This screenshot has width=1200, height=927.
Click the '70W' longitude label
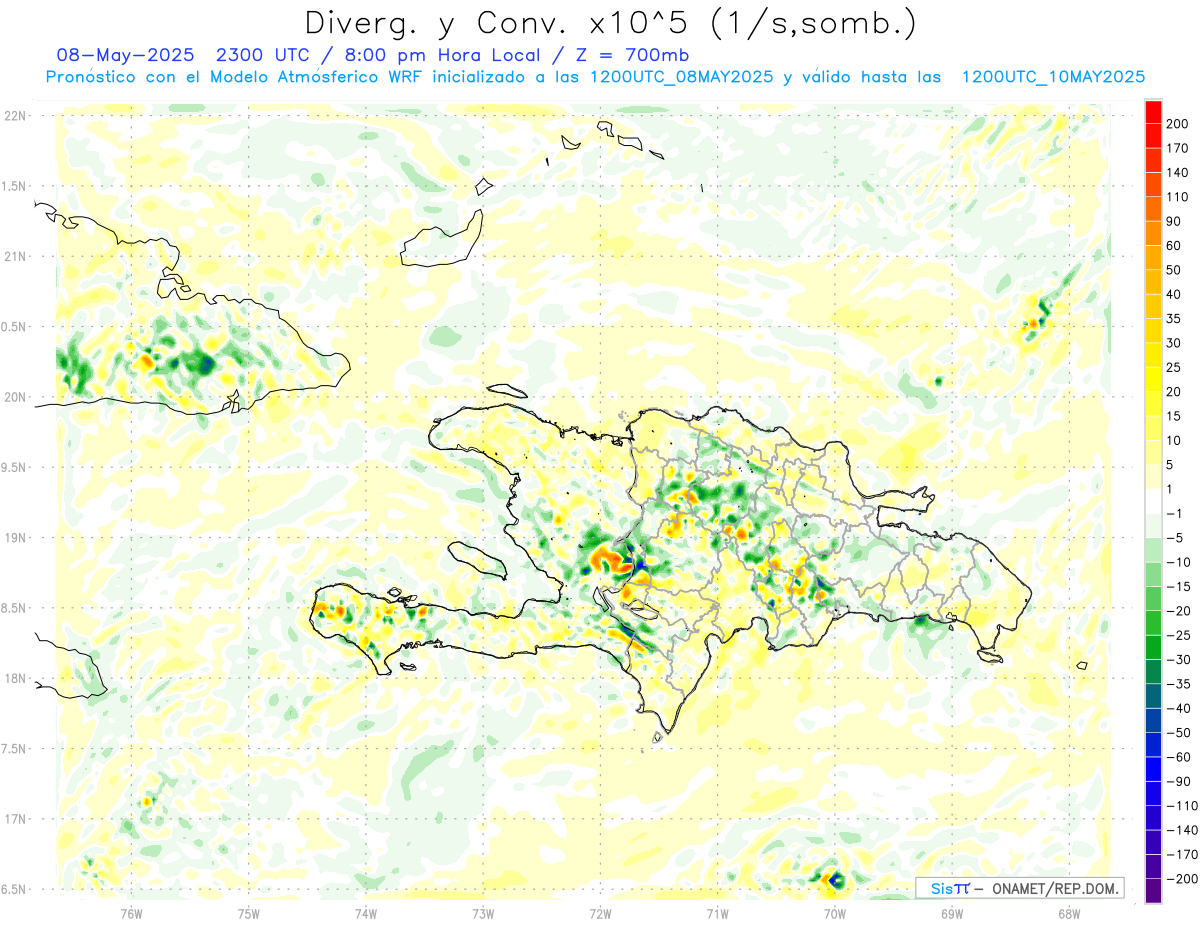pos(835,913)
